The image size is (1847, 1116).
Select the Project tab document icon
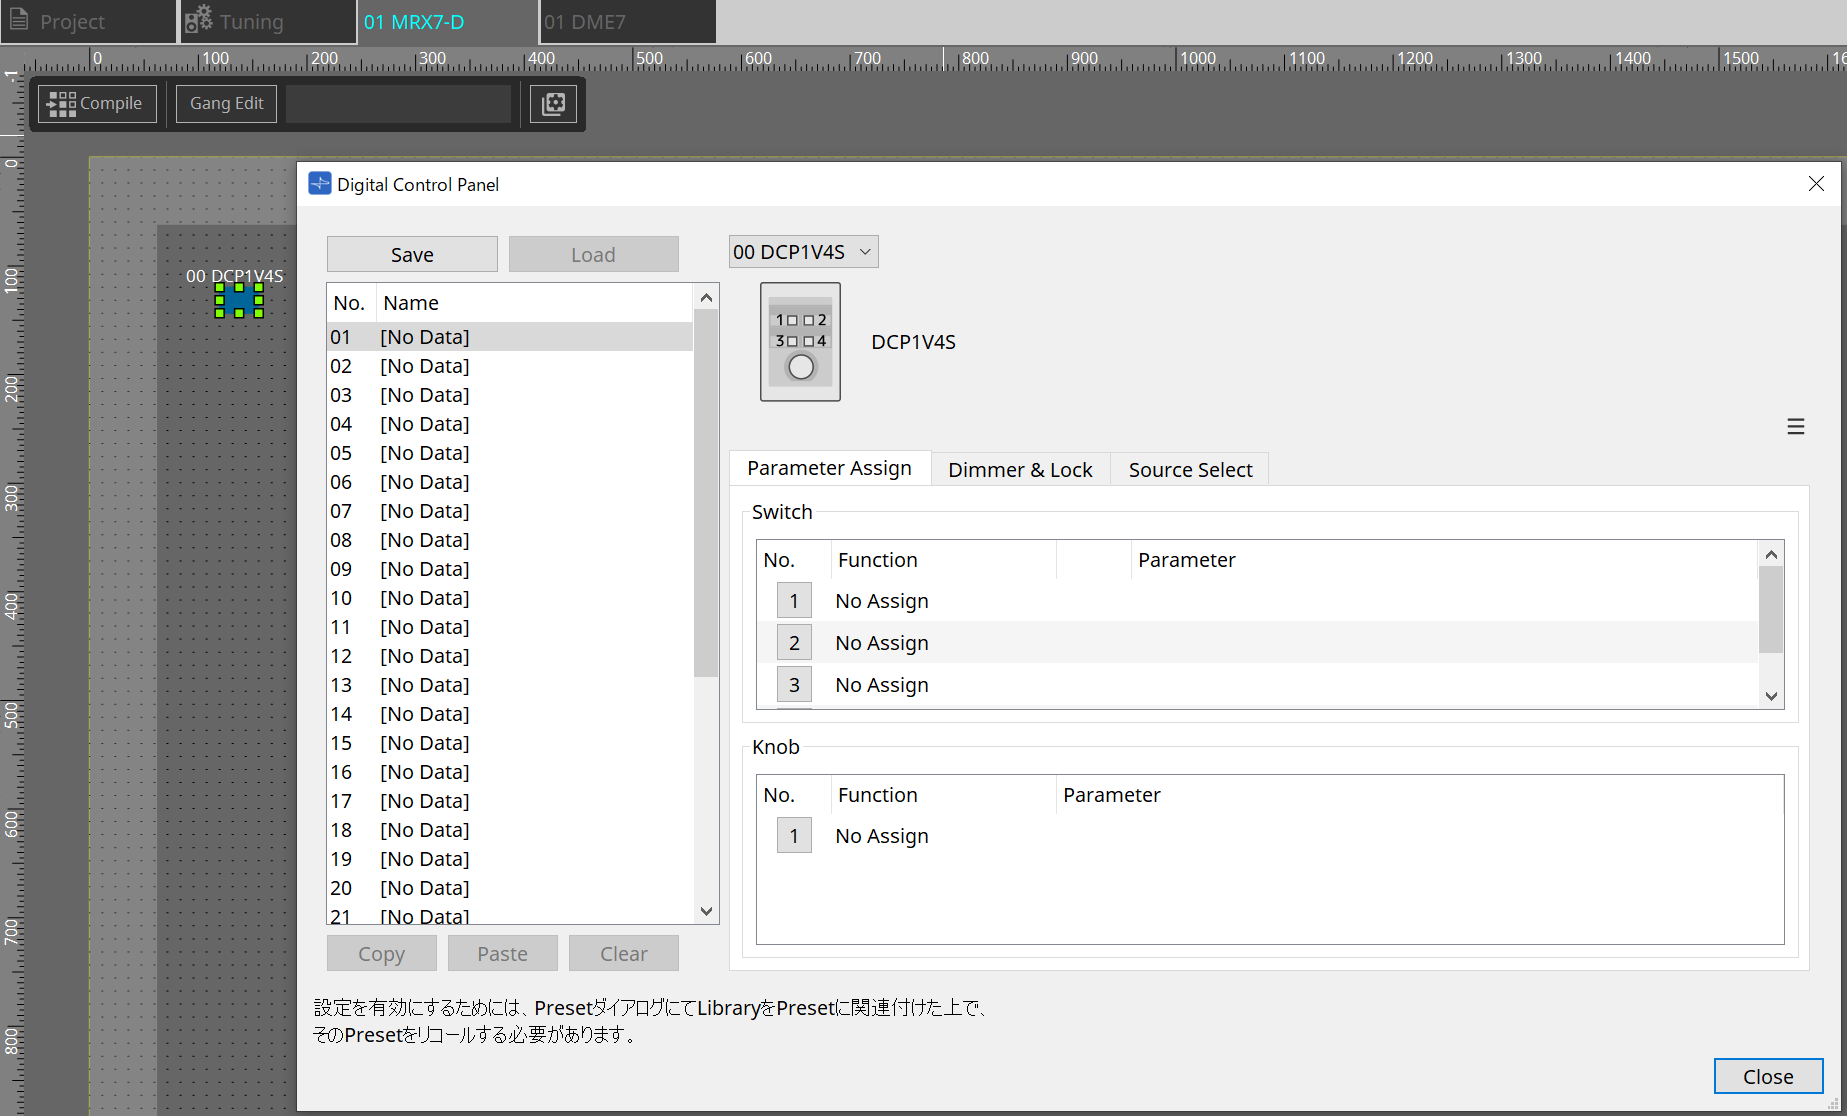click(18, 20)
